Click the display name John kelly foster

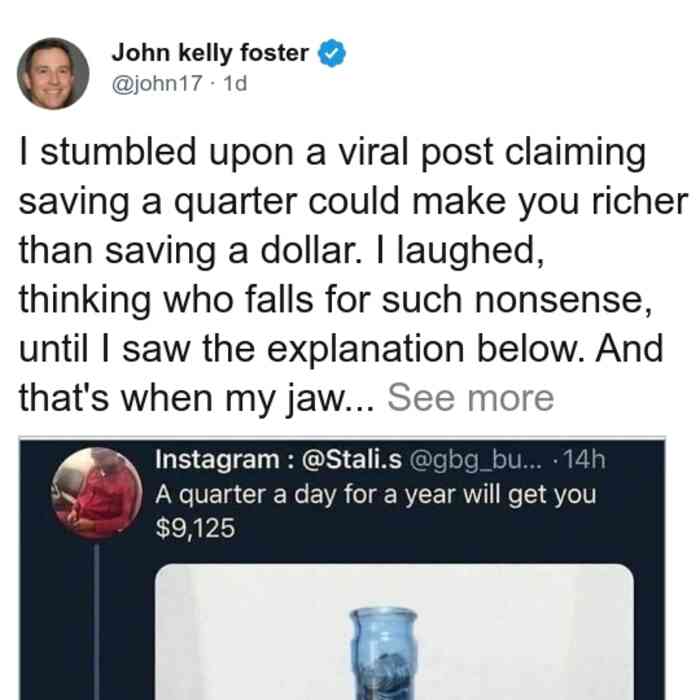pyautogui.click(x=210, y=53)
